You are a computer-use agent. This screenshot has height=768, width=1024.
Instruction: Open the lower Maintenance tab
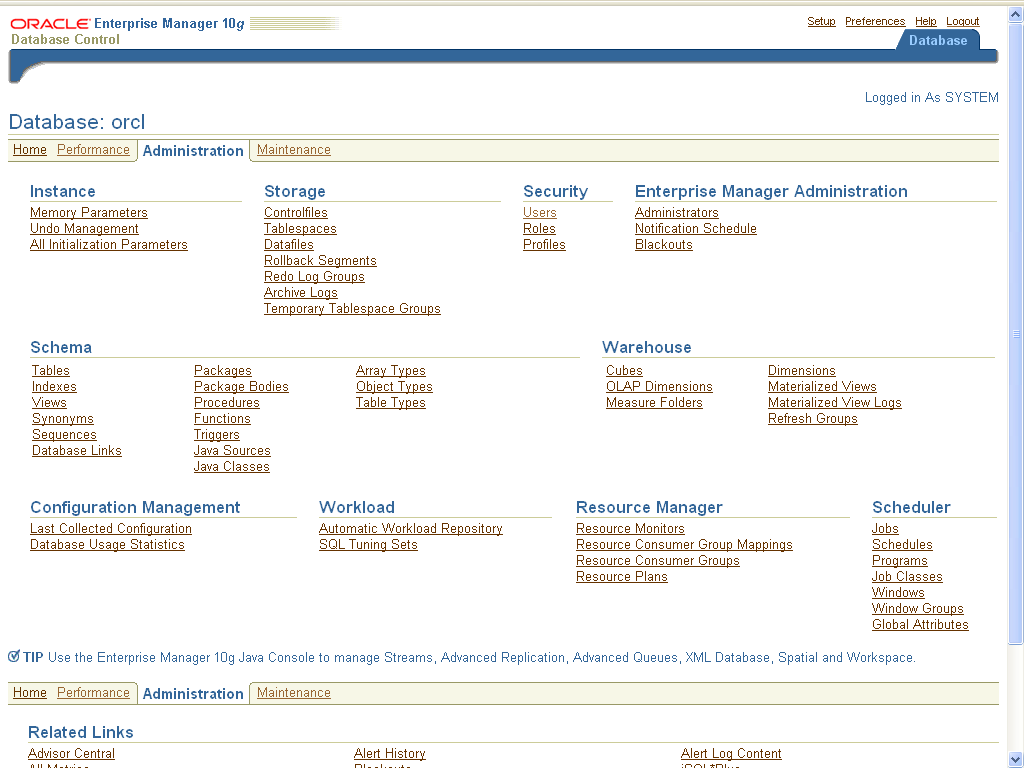coord(294,692)
